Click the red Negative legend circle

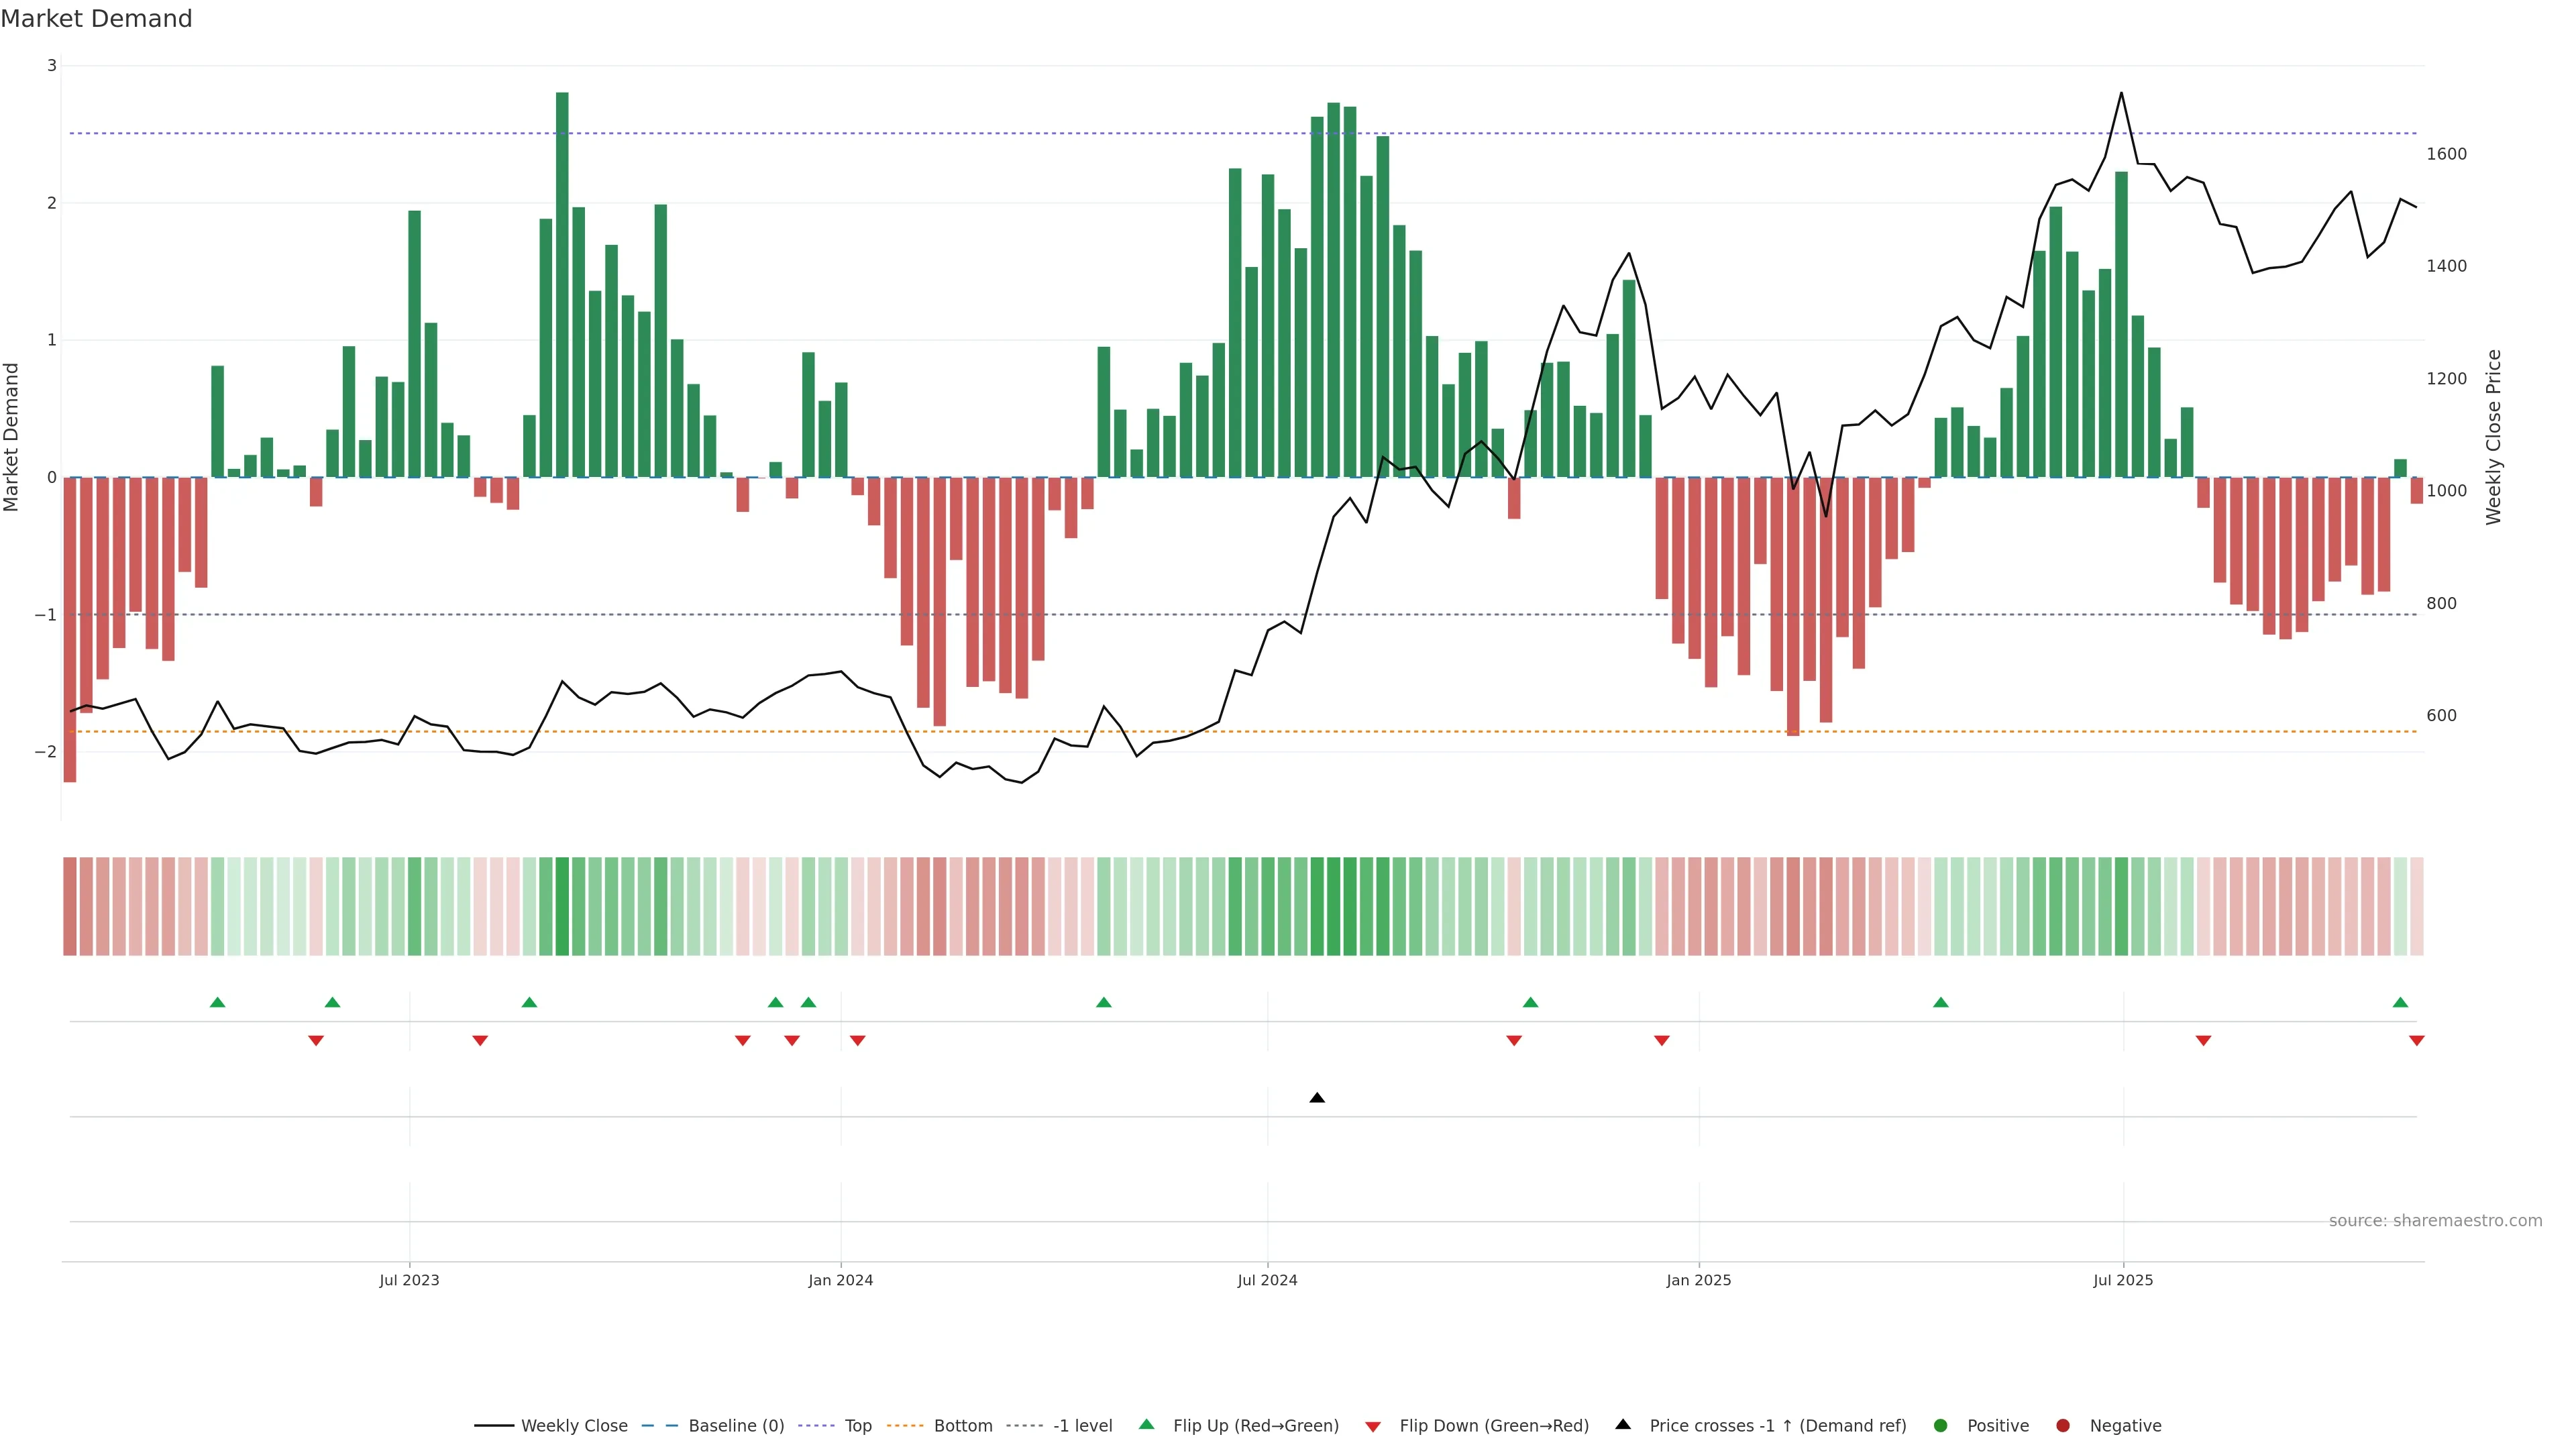[2063, 1425]
